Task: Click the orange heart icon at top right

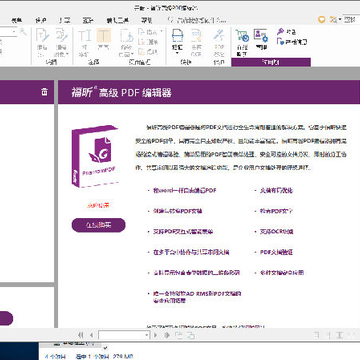Action: pos(322,20)
